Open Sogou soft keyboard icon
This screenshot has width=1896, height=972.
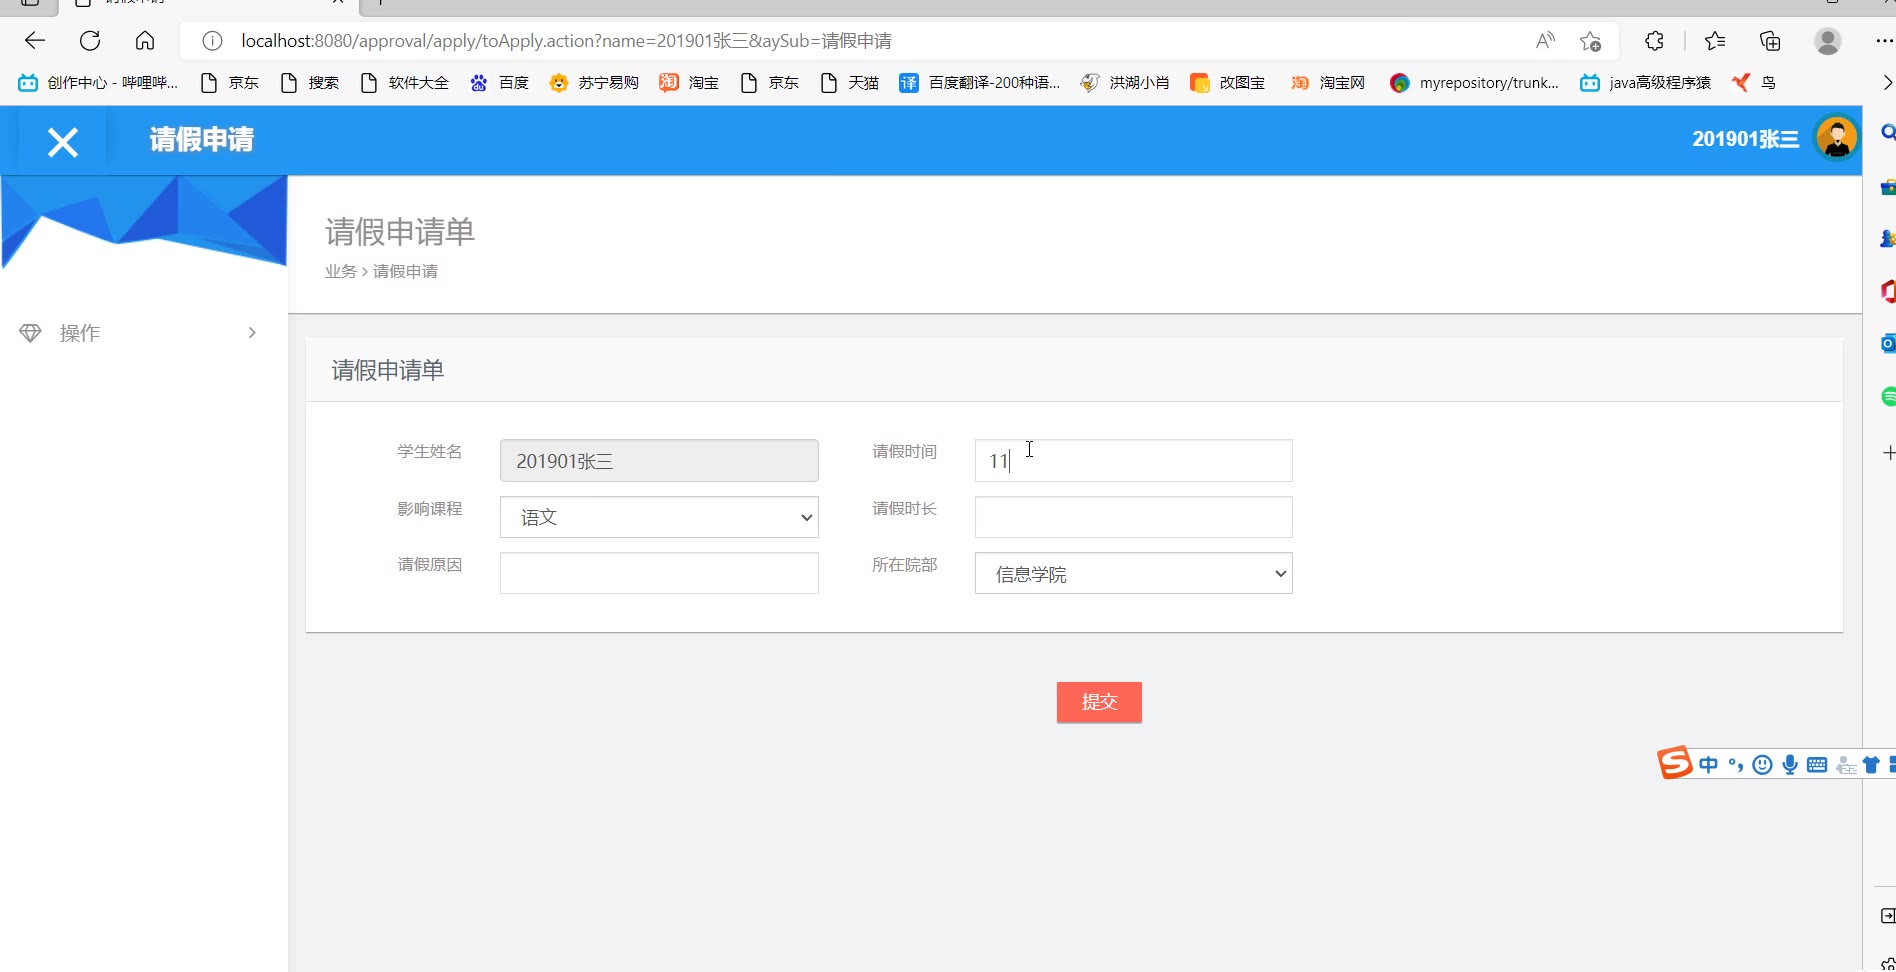[1817, 765]
